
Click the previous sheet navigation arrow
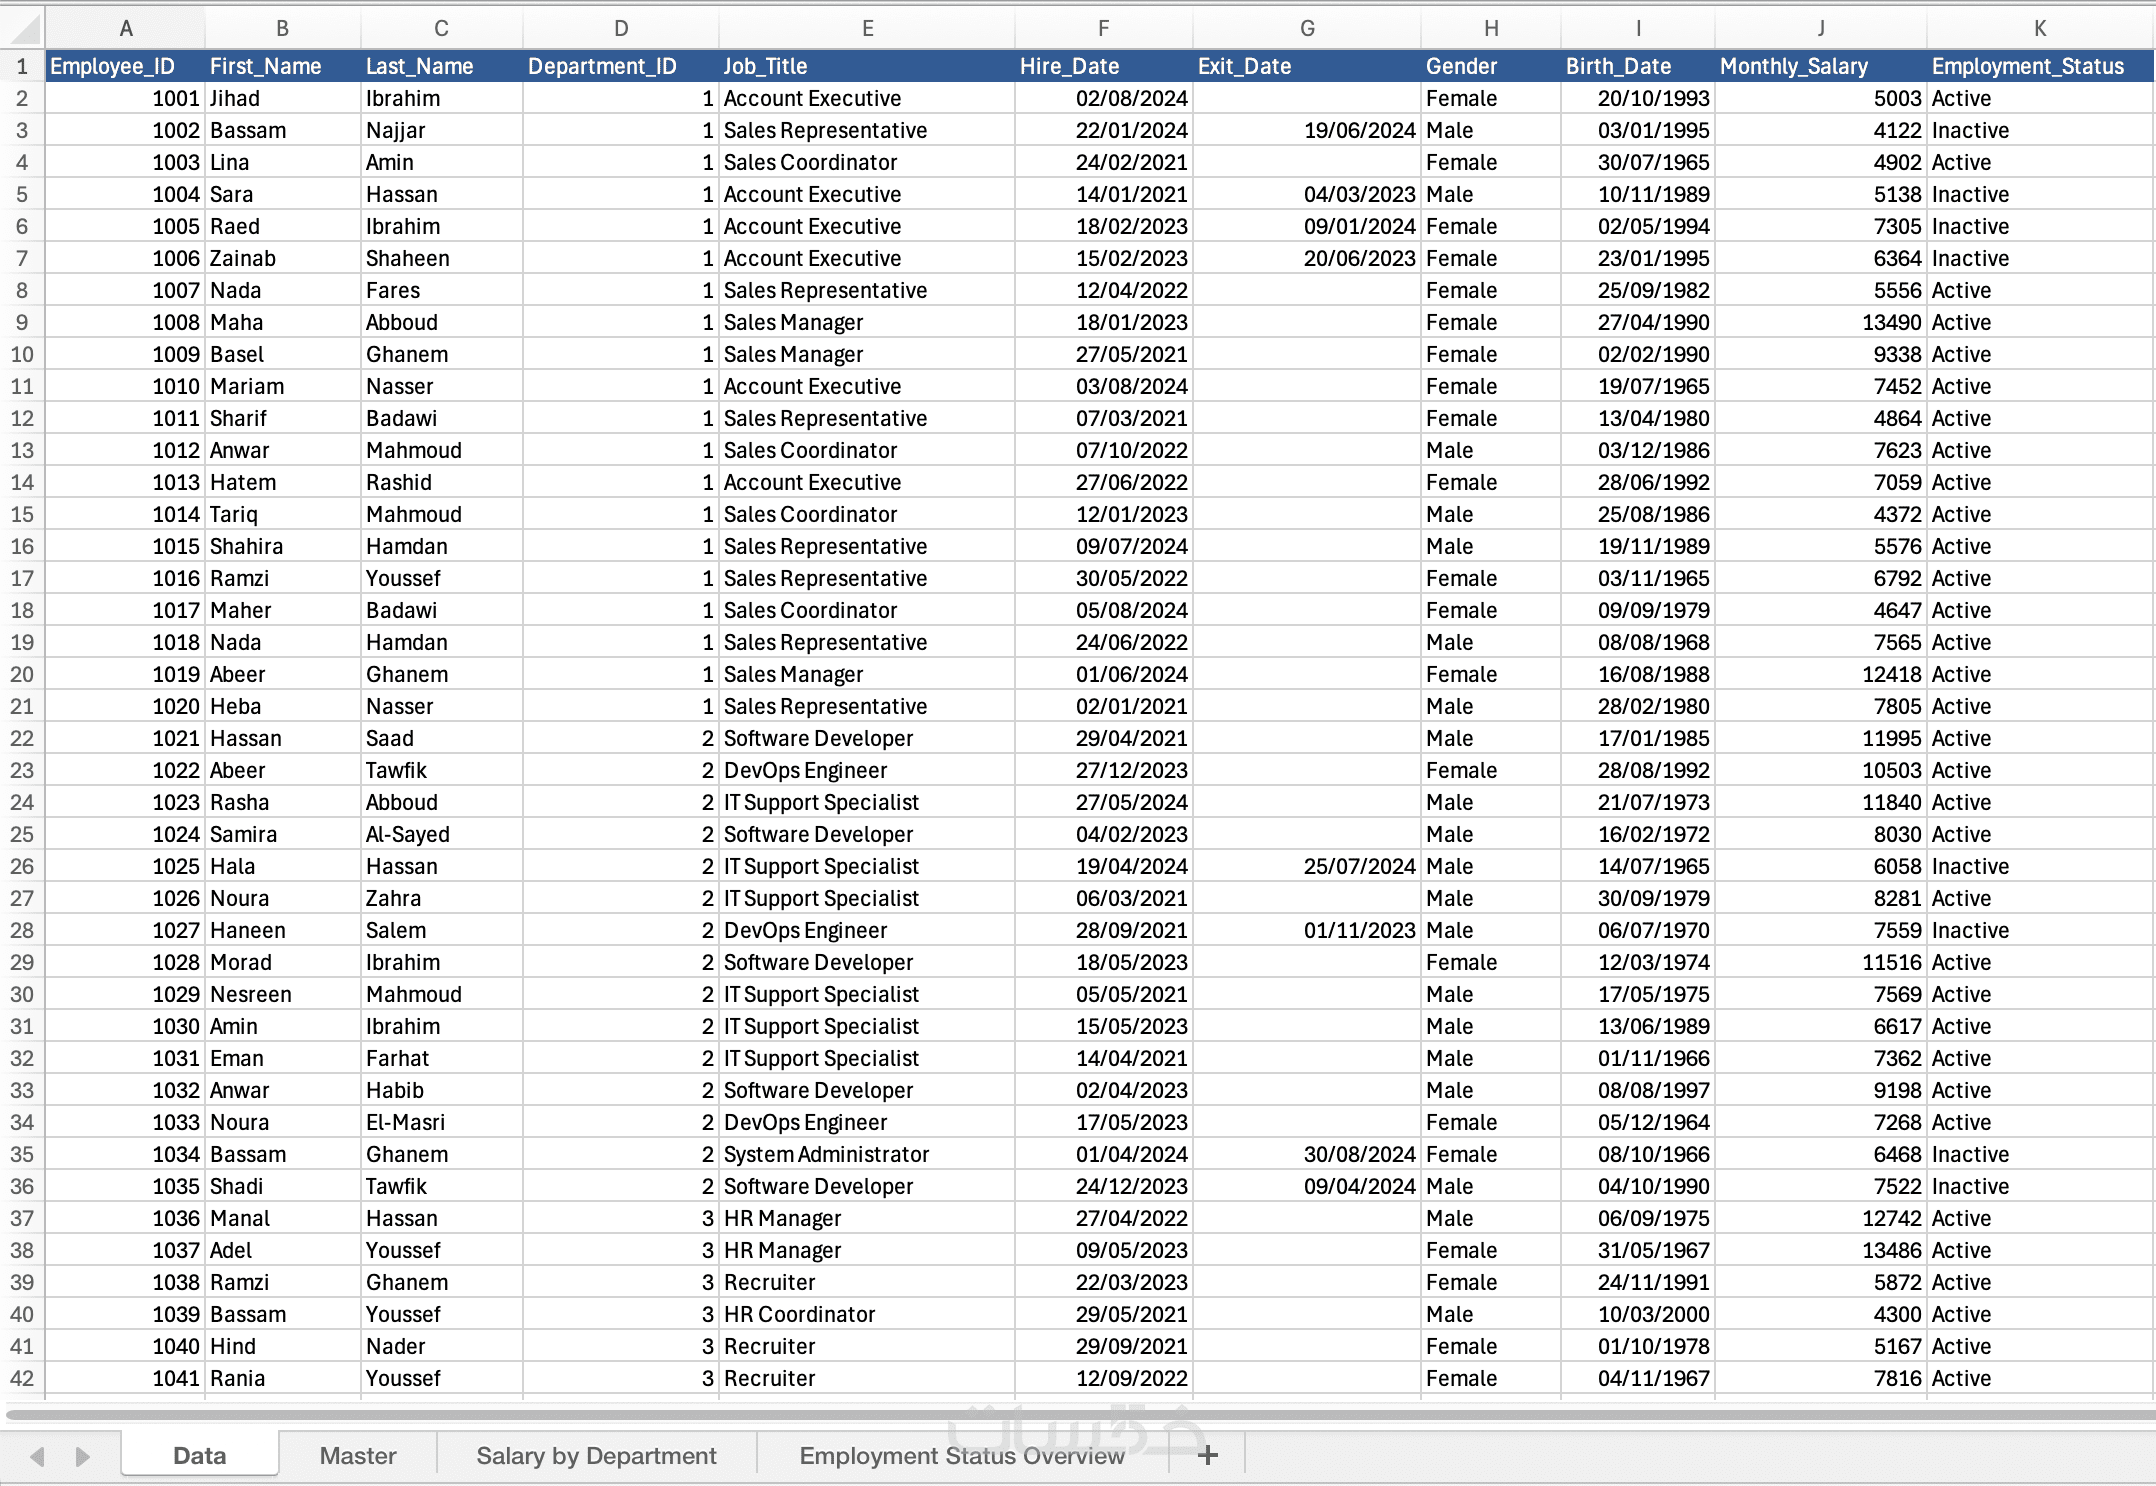[38, 1456]
